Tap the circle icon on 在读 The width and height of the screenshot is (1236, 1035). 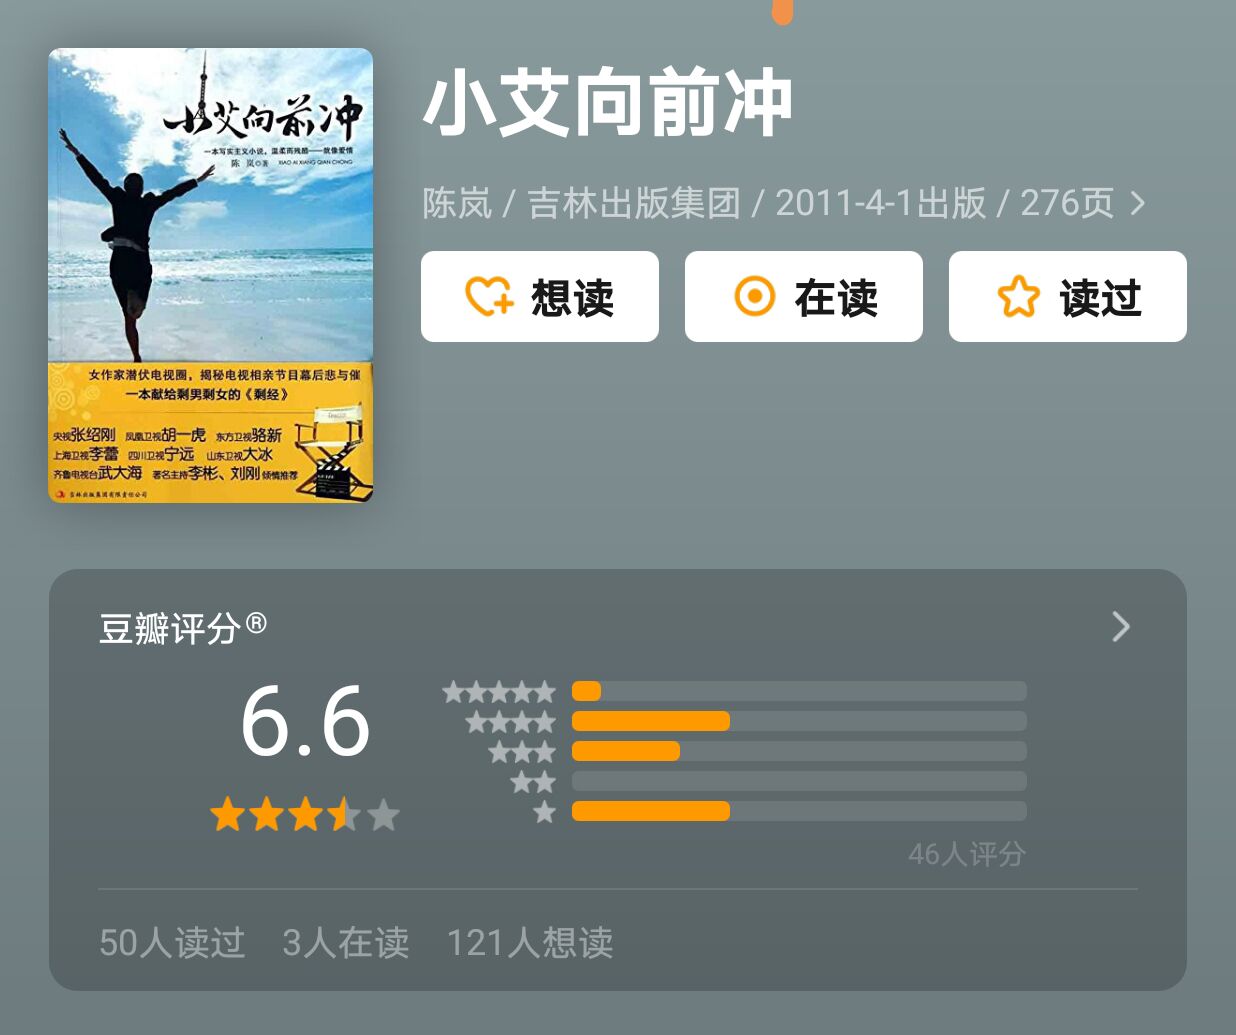[x=755, y=297]
